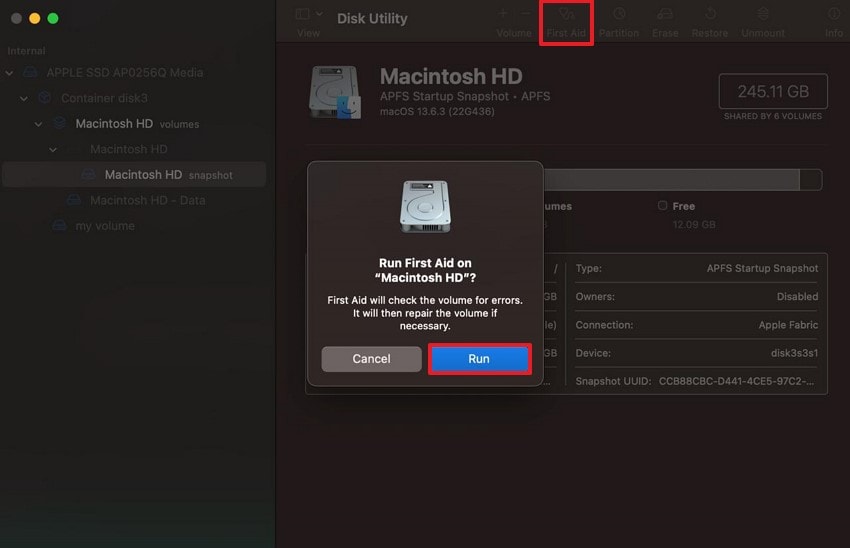Select my volume in the sidebar
The height and width of the screenshot is (548, 850).
(105, 225)
